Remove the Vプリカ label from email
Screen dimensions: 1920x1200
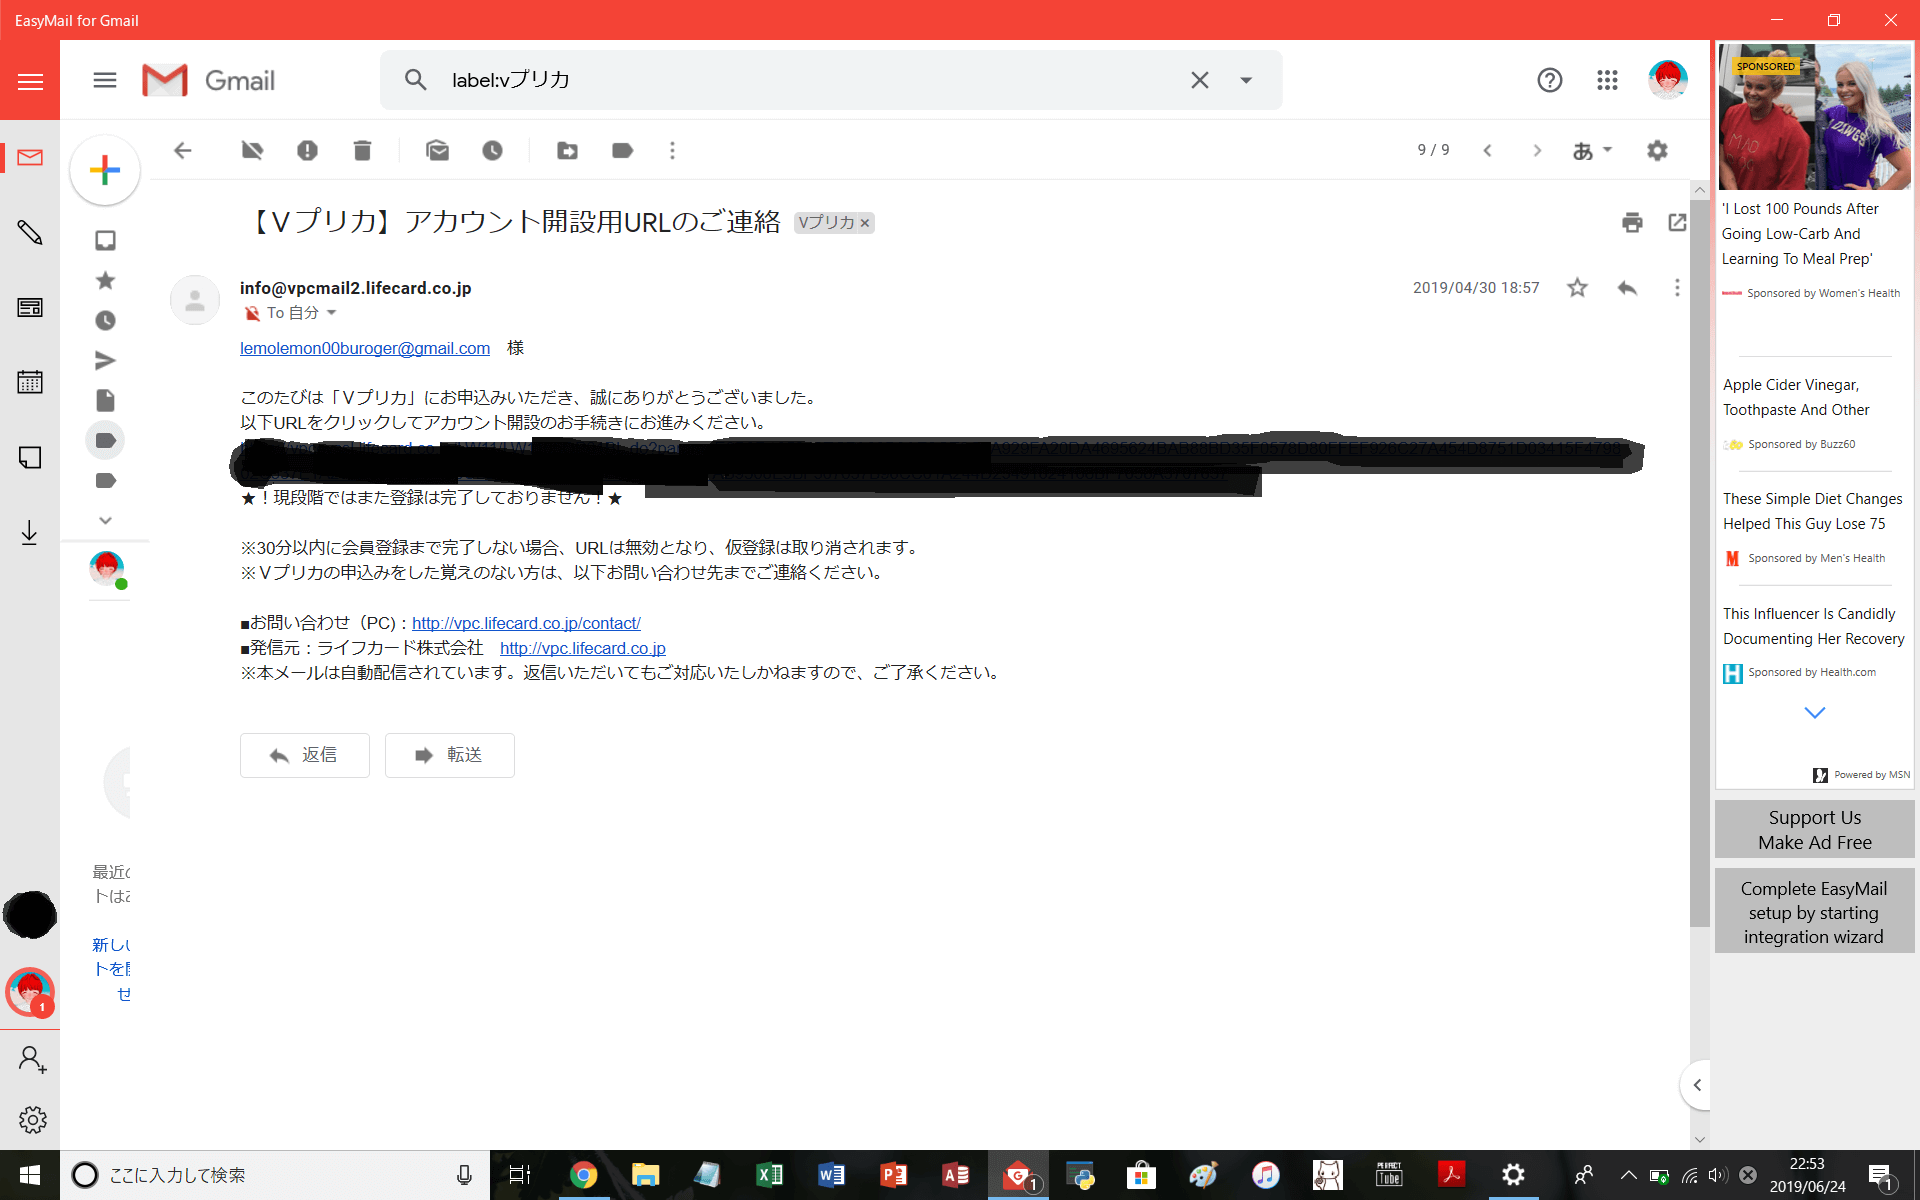click(865, 223)
